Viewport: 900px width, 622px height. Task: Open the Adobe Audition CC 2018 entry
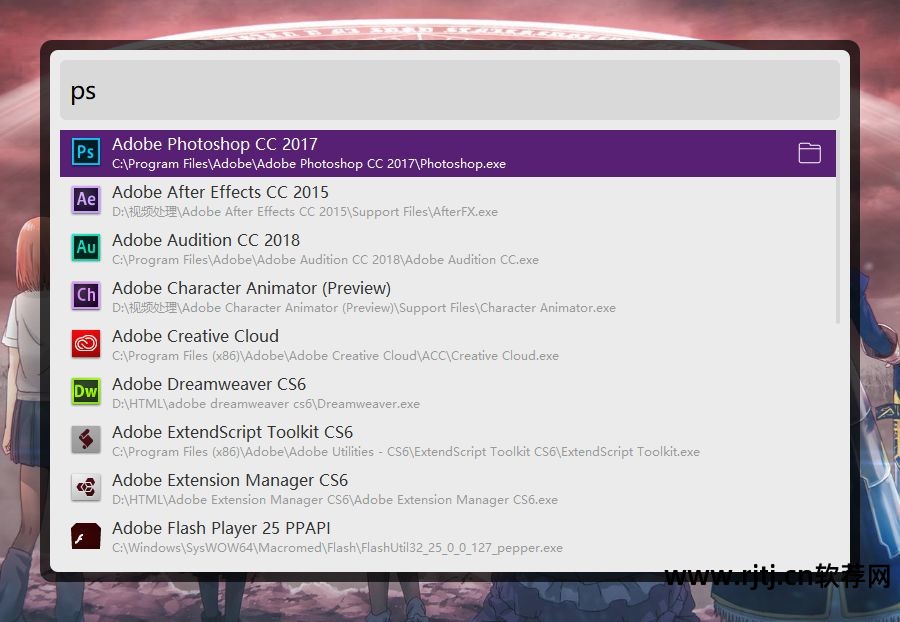pyautogui.click(x=206, y=240)
